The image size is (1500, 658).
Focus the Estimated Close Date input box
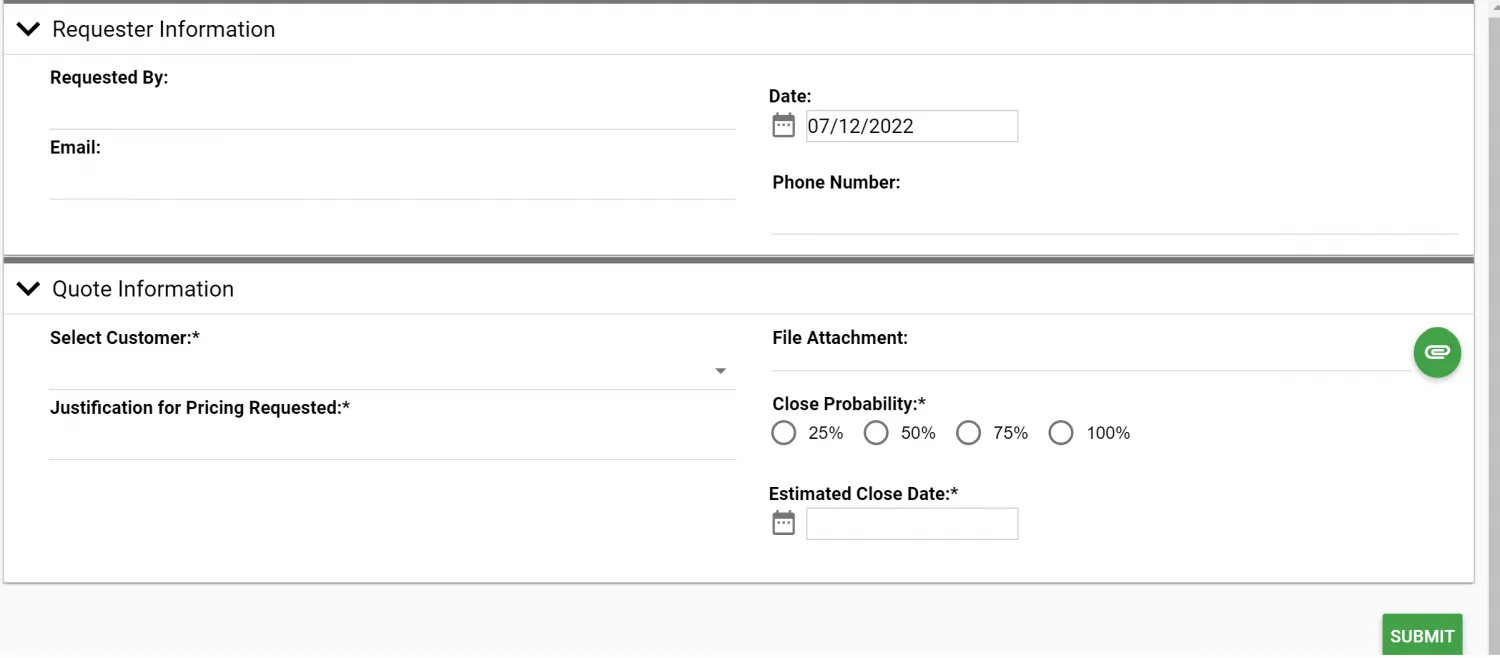[x=911, y=524]
